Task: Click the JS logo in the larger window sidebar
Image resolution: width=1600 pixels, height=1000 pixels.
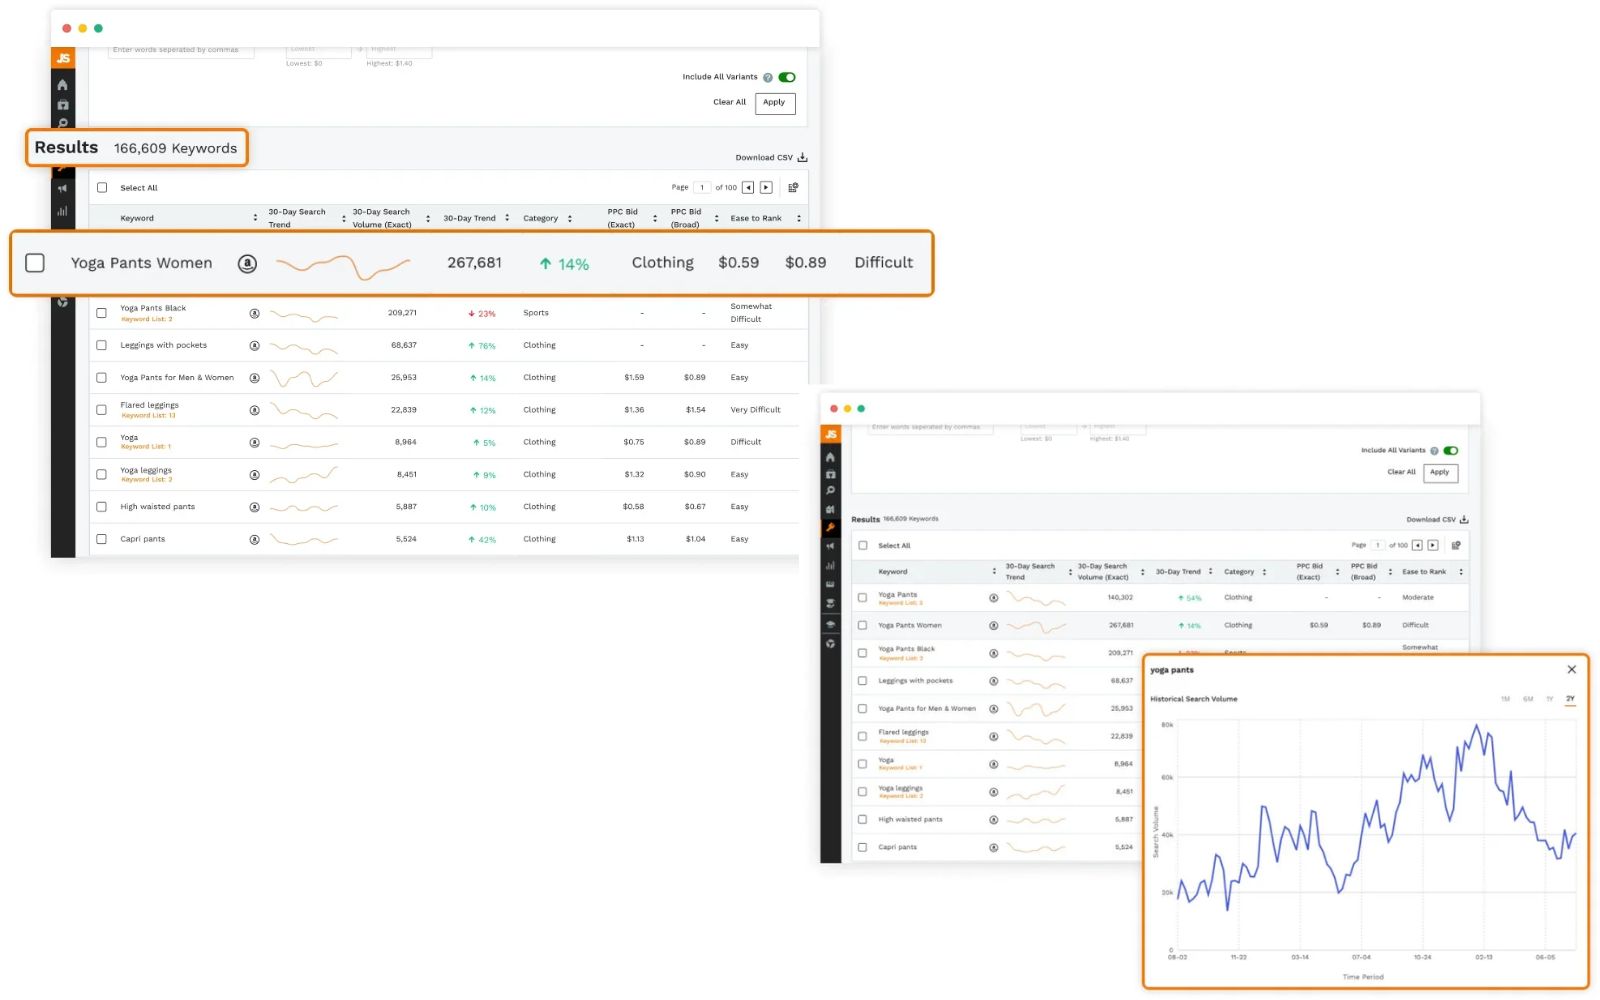Action: (63, 58)
